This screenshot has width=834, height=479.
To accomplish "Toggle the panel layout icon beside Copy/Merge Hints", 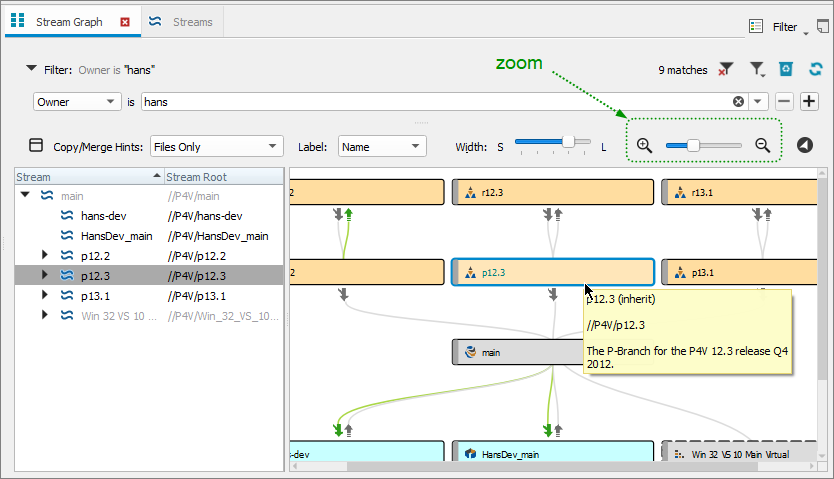I will [36, 146].
